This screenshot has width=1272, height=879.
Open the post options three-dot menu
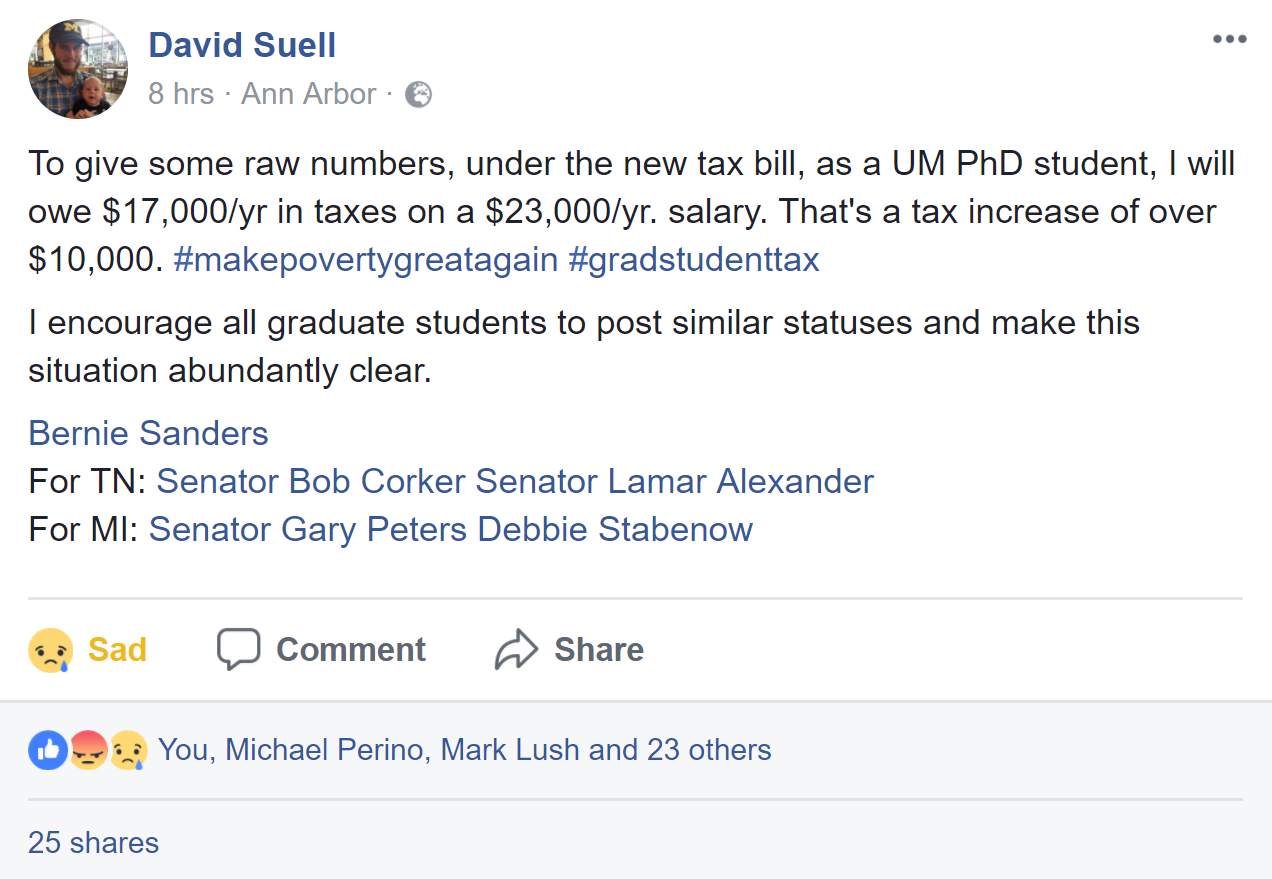tap(1229, 40)
